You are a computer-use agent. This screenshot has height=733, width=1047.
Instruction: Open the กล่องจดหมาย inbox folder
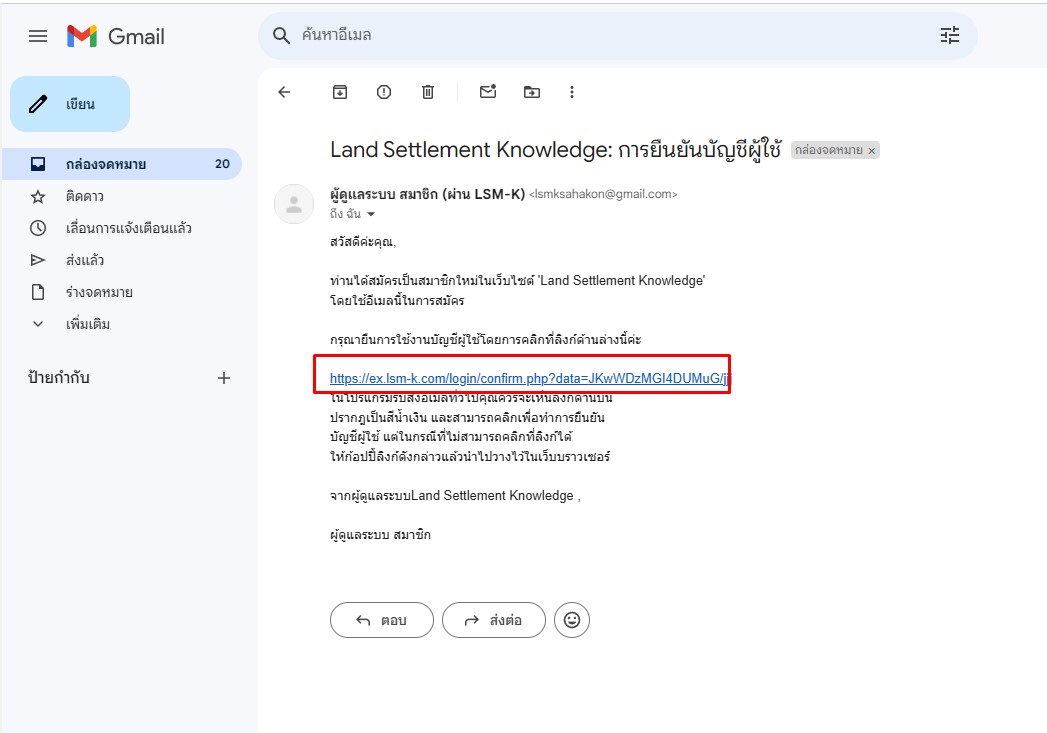106,164
